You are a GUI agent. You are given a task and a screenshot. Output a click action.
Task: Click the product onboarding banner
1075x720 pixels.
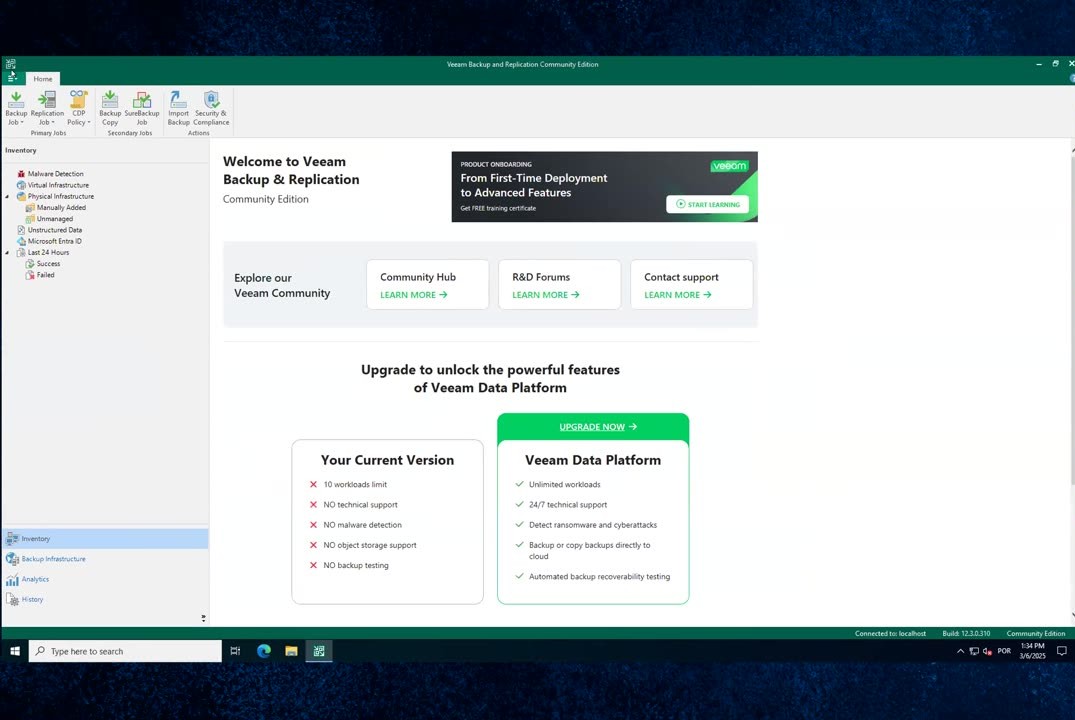click(604, 187)
